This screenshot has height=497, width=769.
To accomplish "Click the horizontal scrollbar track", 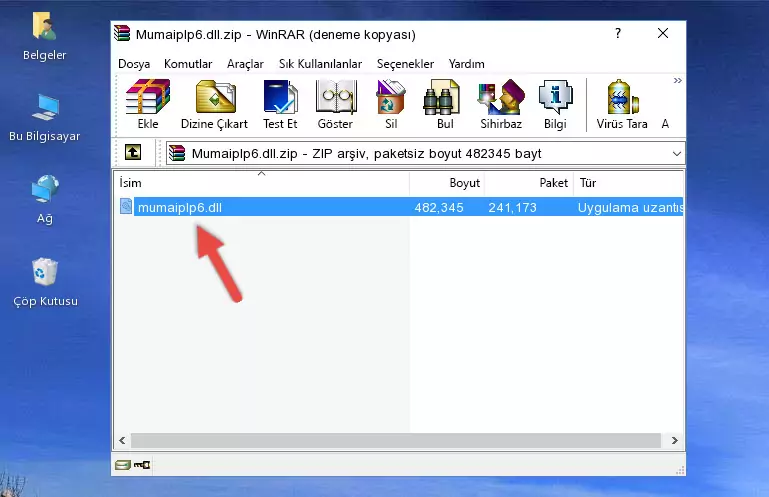I will 396,441.
